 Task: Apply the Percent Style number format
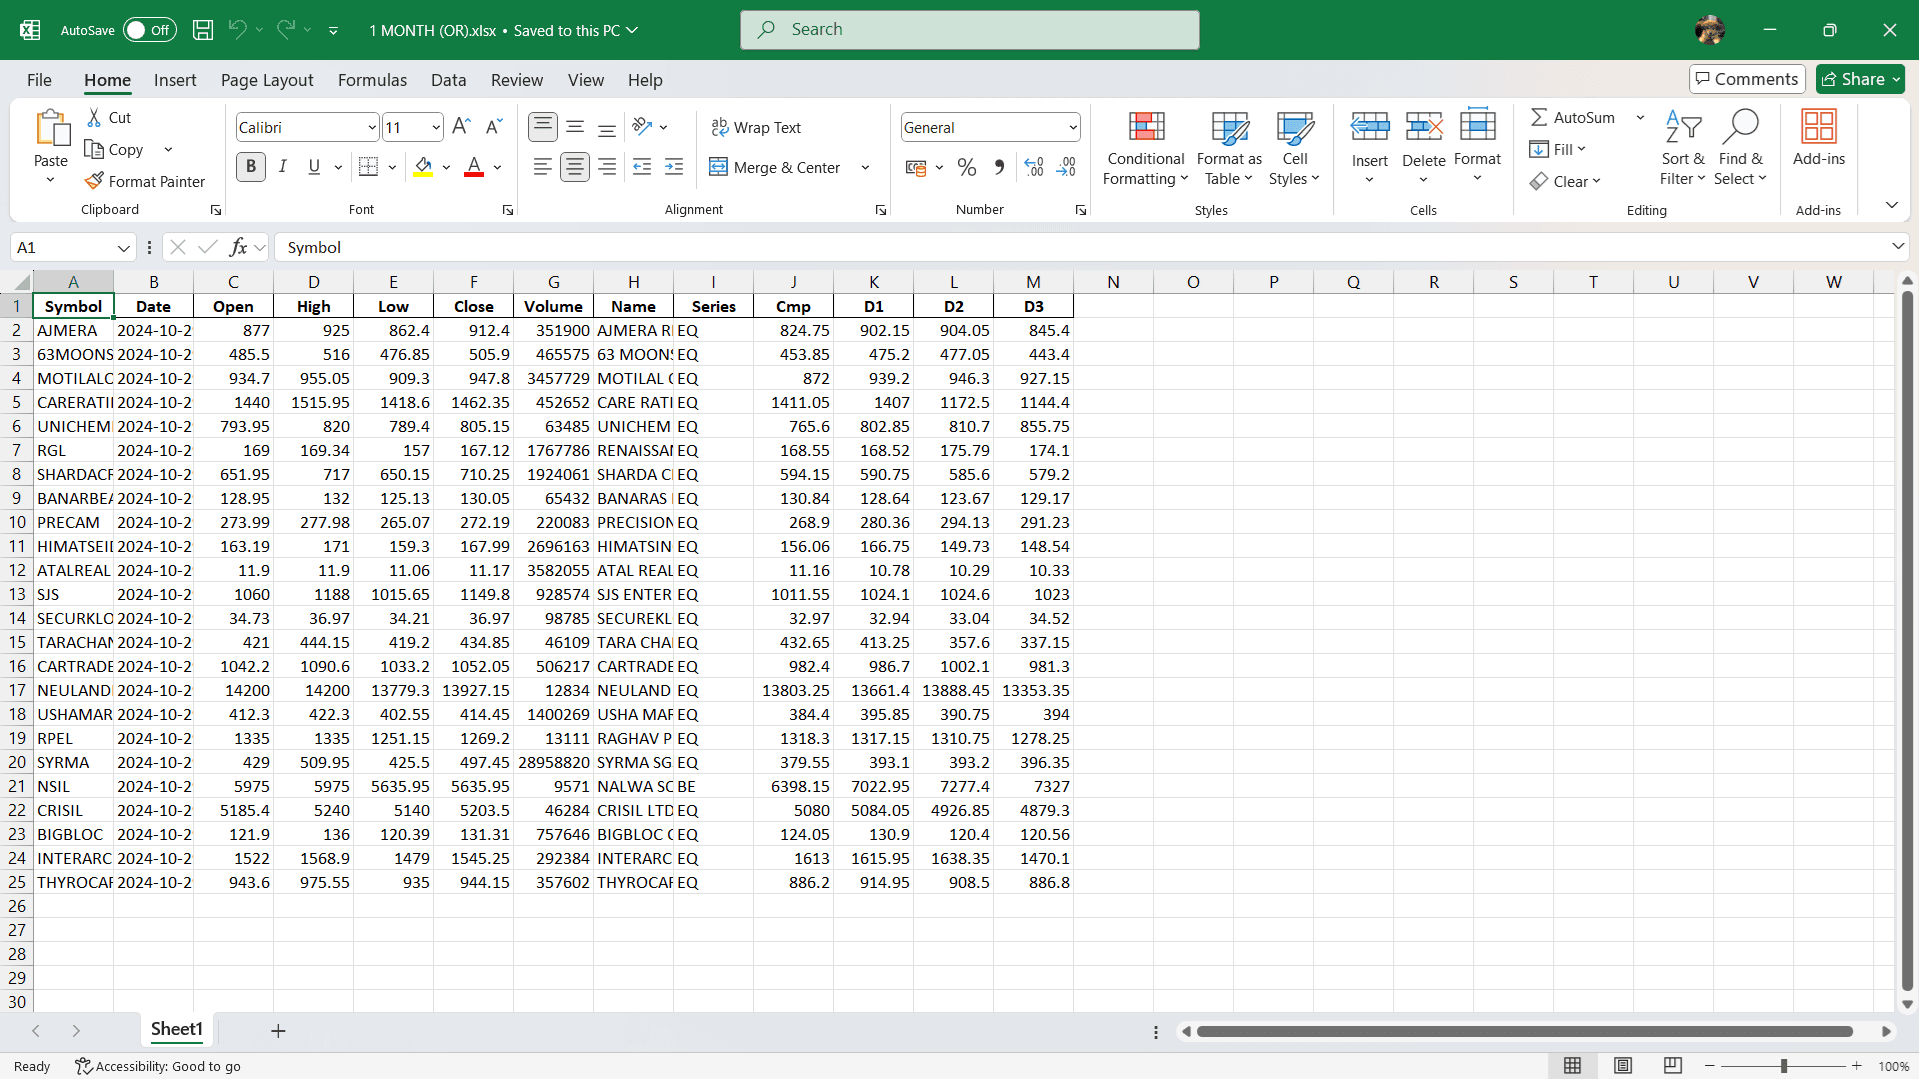click(966, 167)
